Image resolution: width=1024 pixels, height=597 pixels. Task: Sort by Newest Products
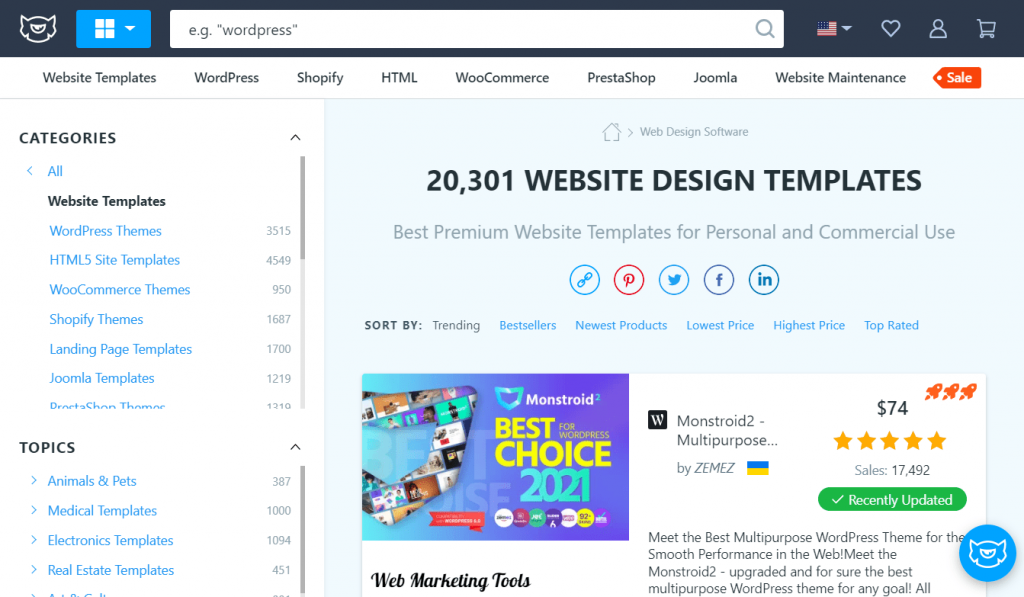coord(621,325)
